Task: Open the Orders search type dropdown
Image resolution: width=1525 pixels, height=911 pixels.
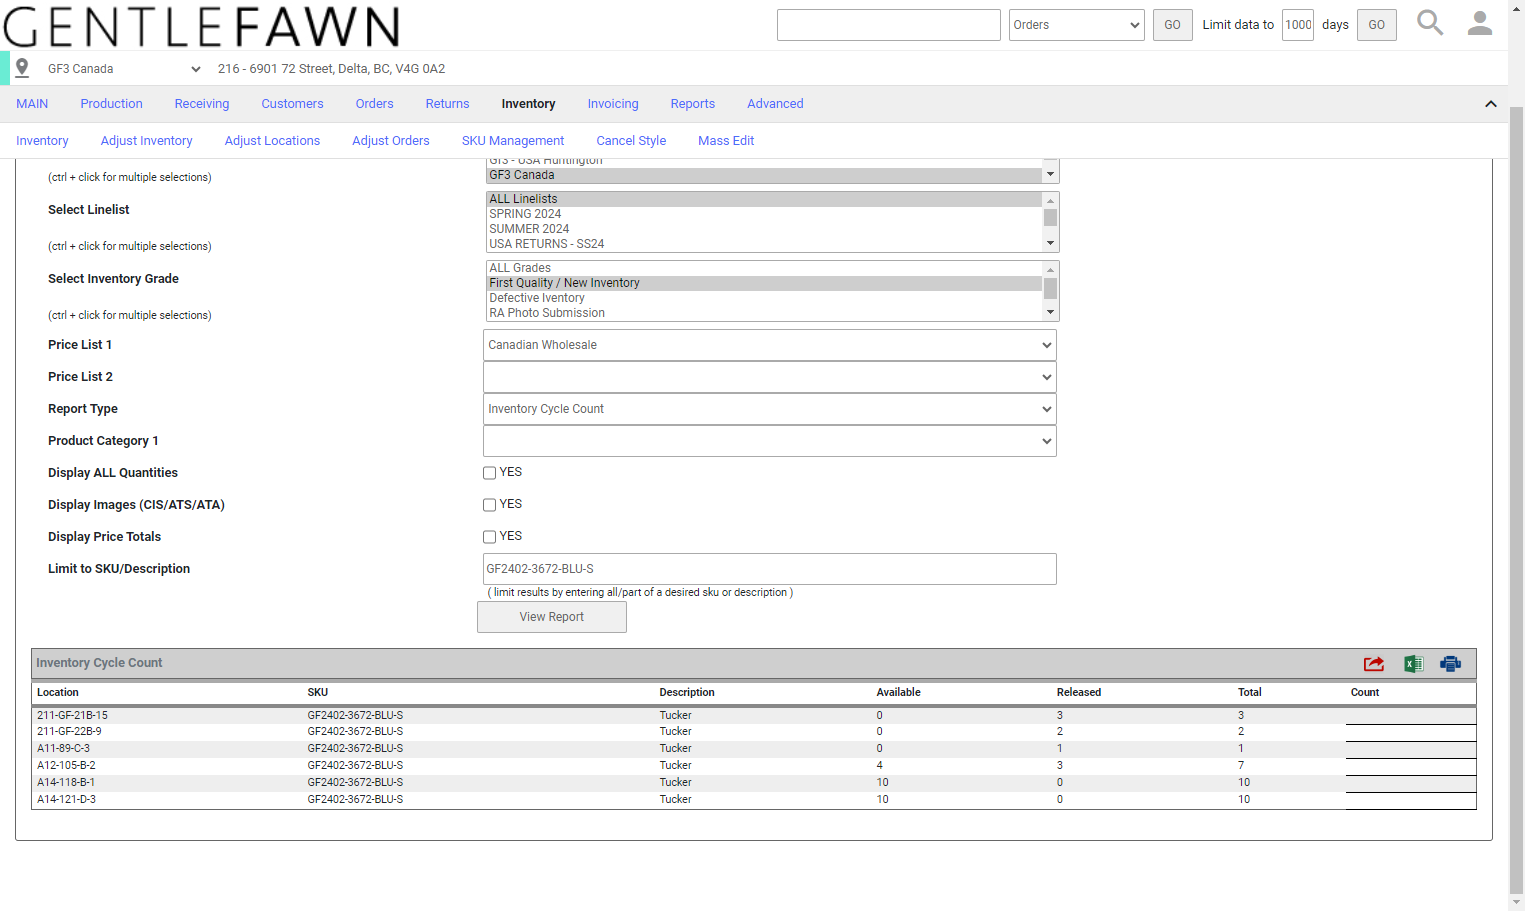Action: pyautogui.click(x=1076, y=25)
